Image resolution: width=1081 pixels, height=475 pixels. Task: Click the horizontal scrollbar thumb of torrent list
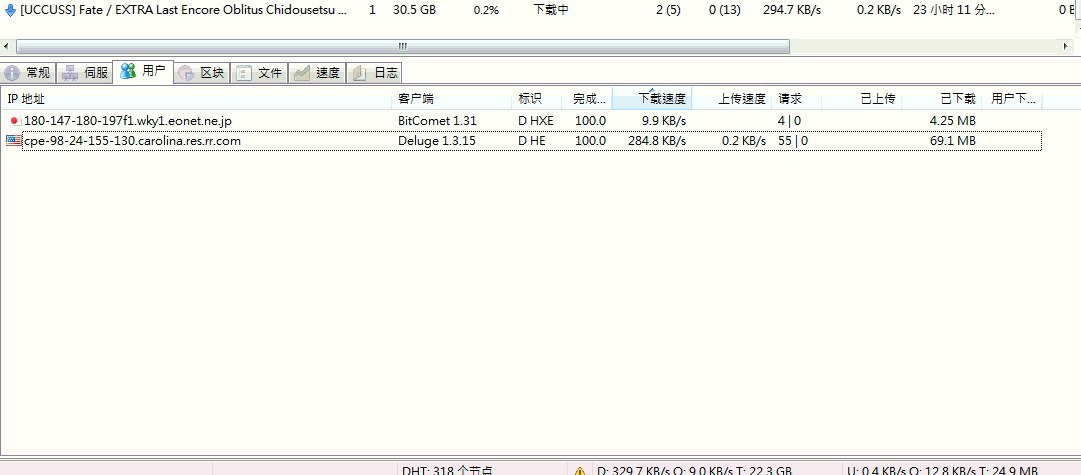[x=403, y=46]
